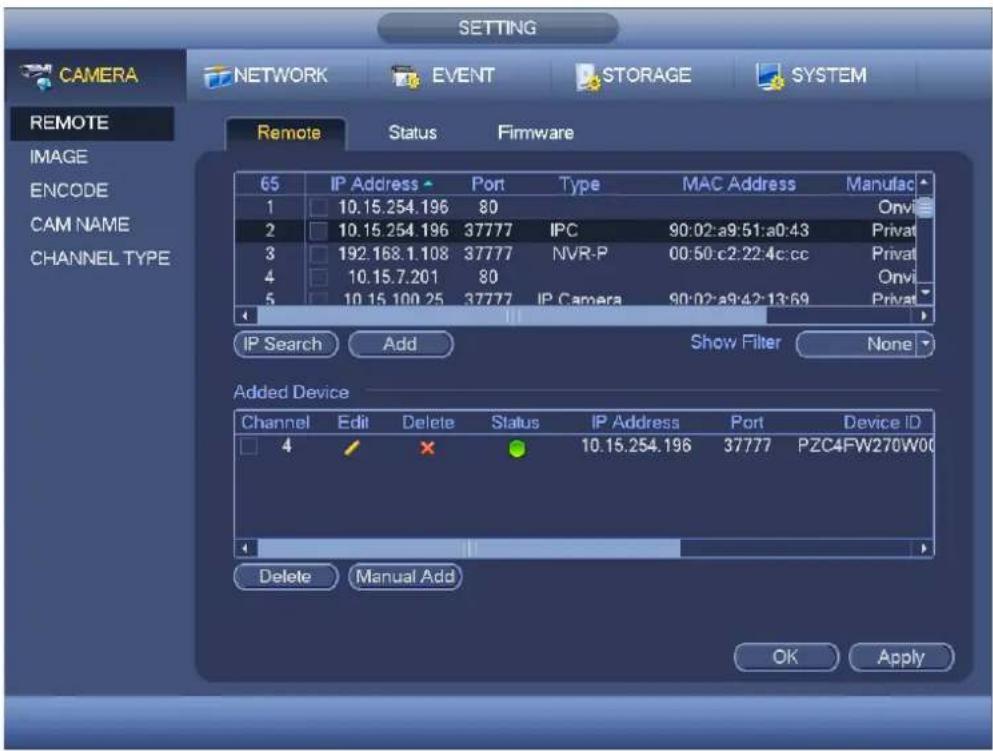Tick checkbox for row 1 device 10.15.254.196 port 80

click(319, 207)
